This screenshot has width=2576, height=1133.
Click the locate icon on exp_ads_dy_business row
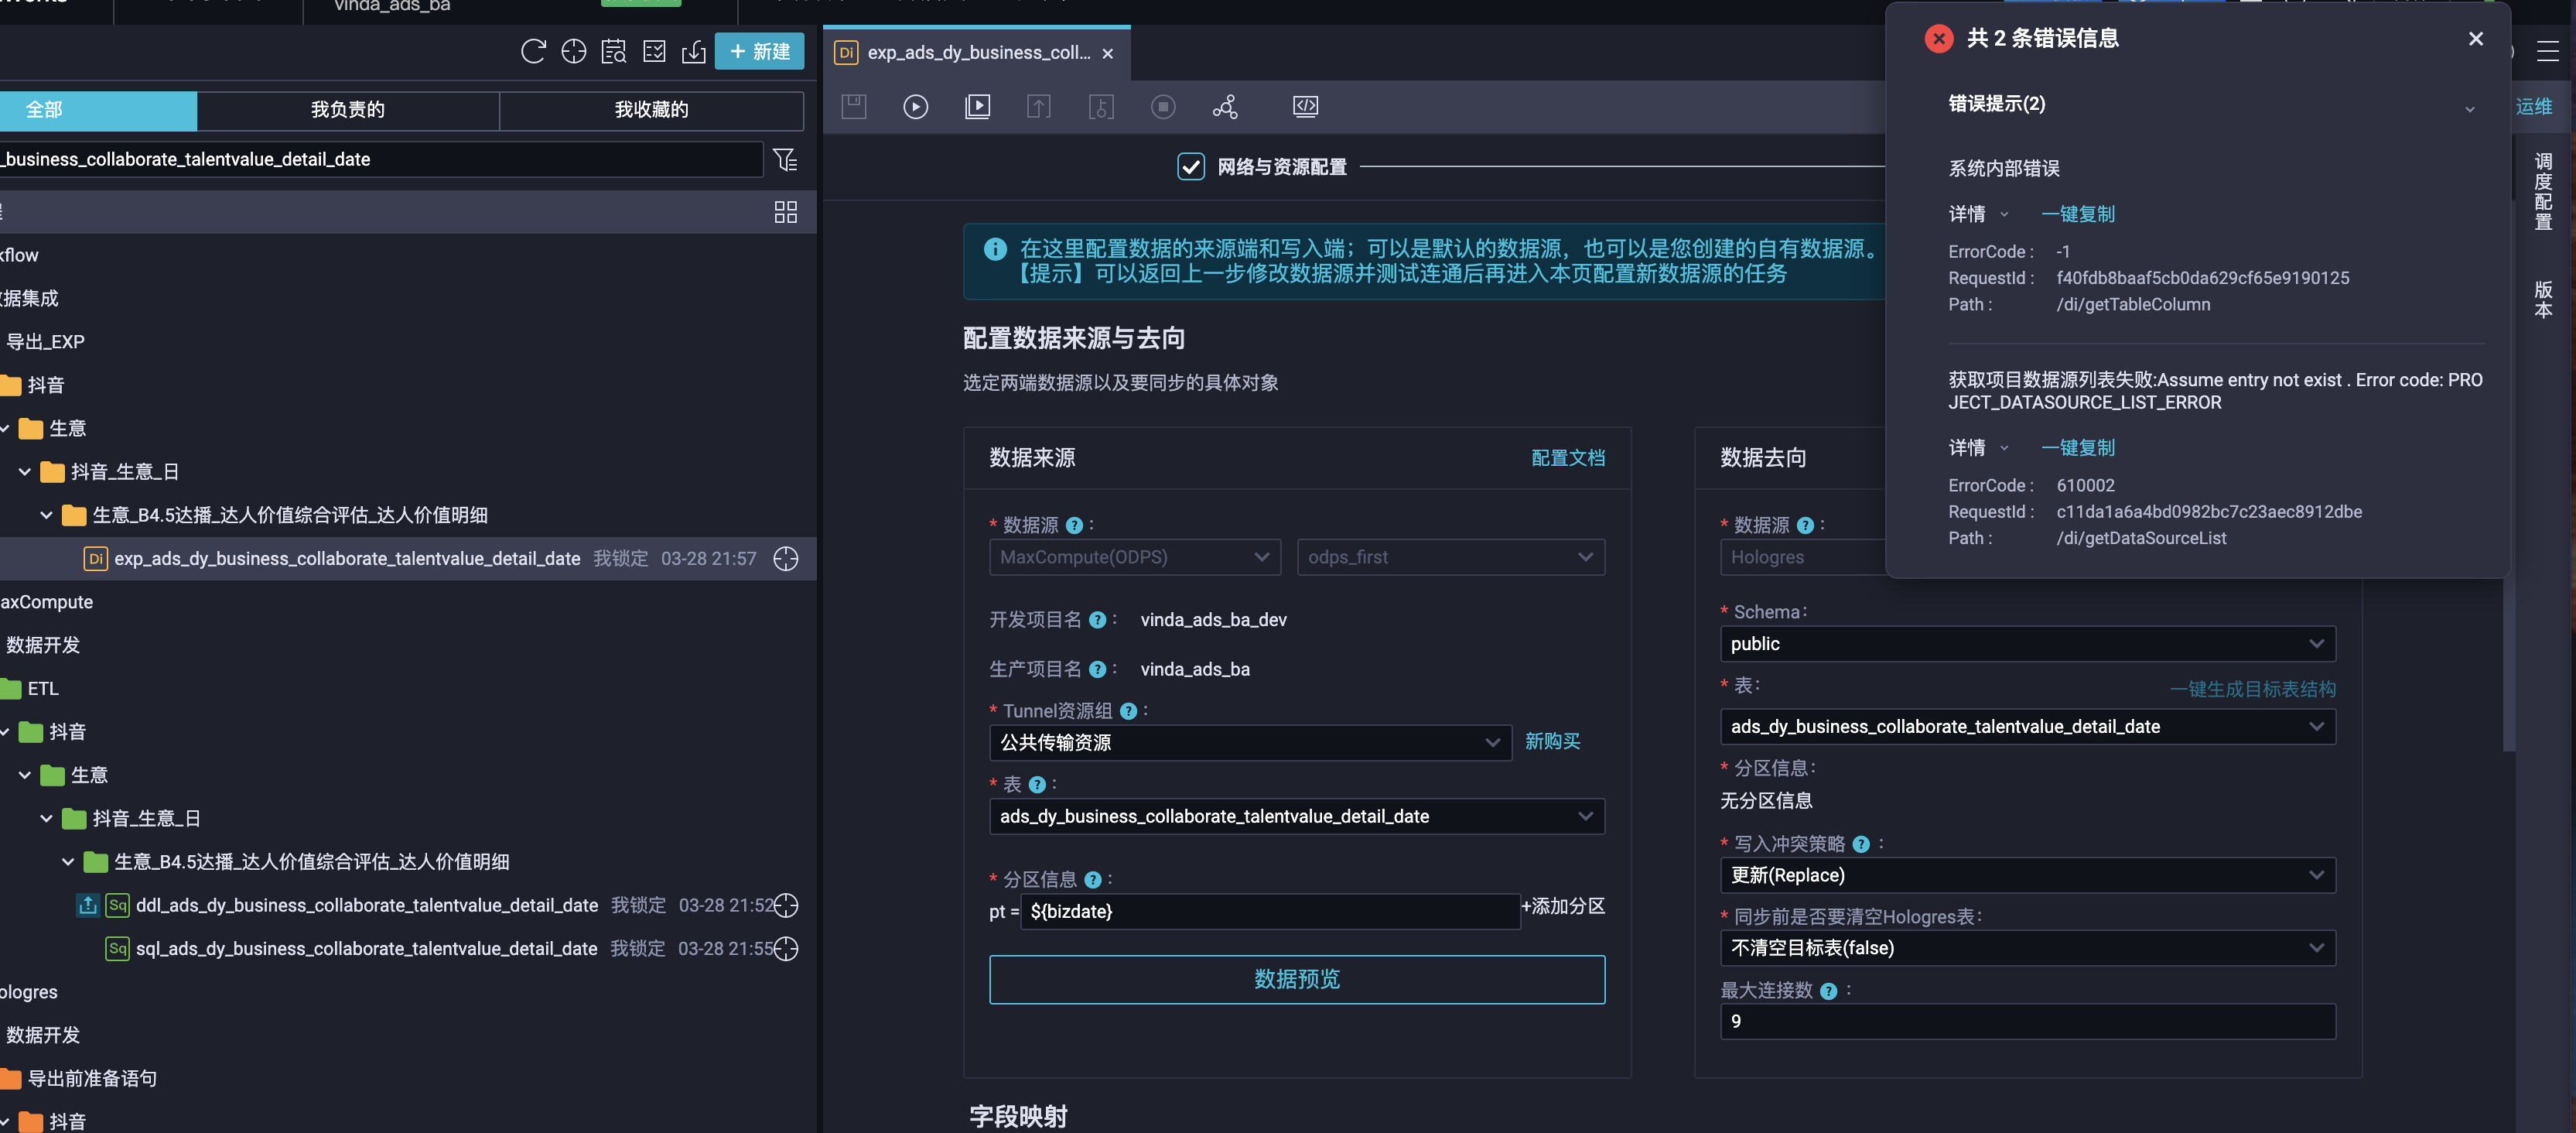point(786,559)
